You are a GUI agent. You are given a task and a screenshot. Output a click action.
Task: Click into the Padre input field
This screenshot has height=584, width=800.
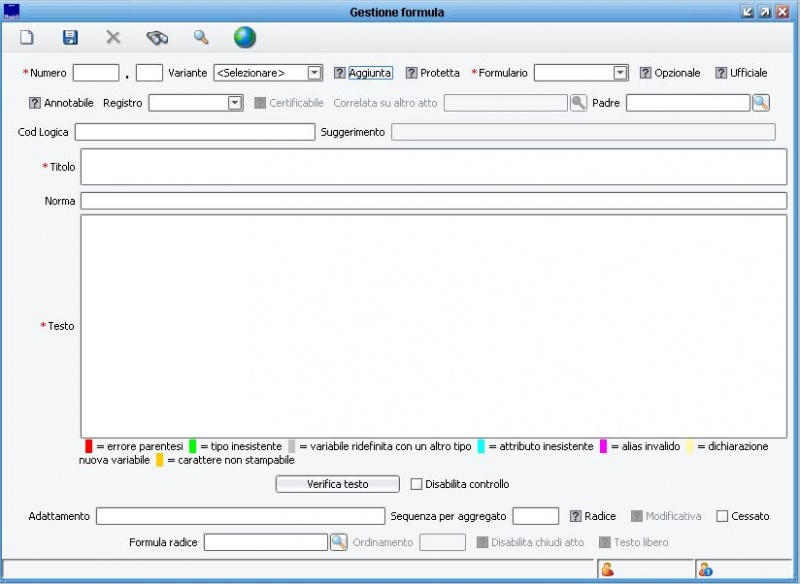click(x=688, y=103)
